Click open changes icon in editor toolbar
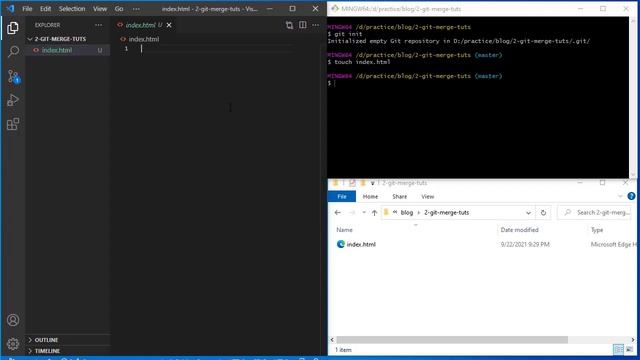Viewport: 640px width, 360px height. (289, 25)
